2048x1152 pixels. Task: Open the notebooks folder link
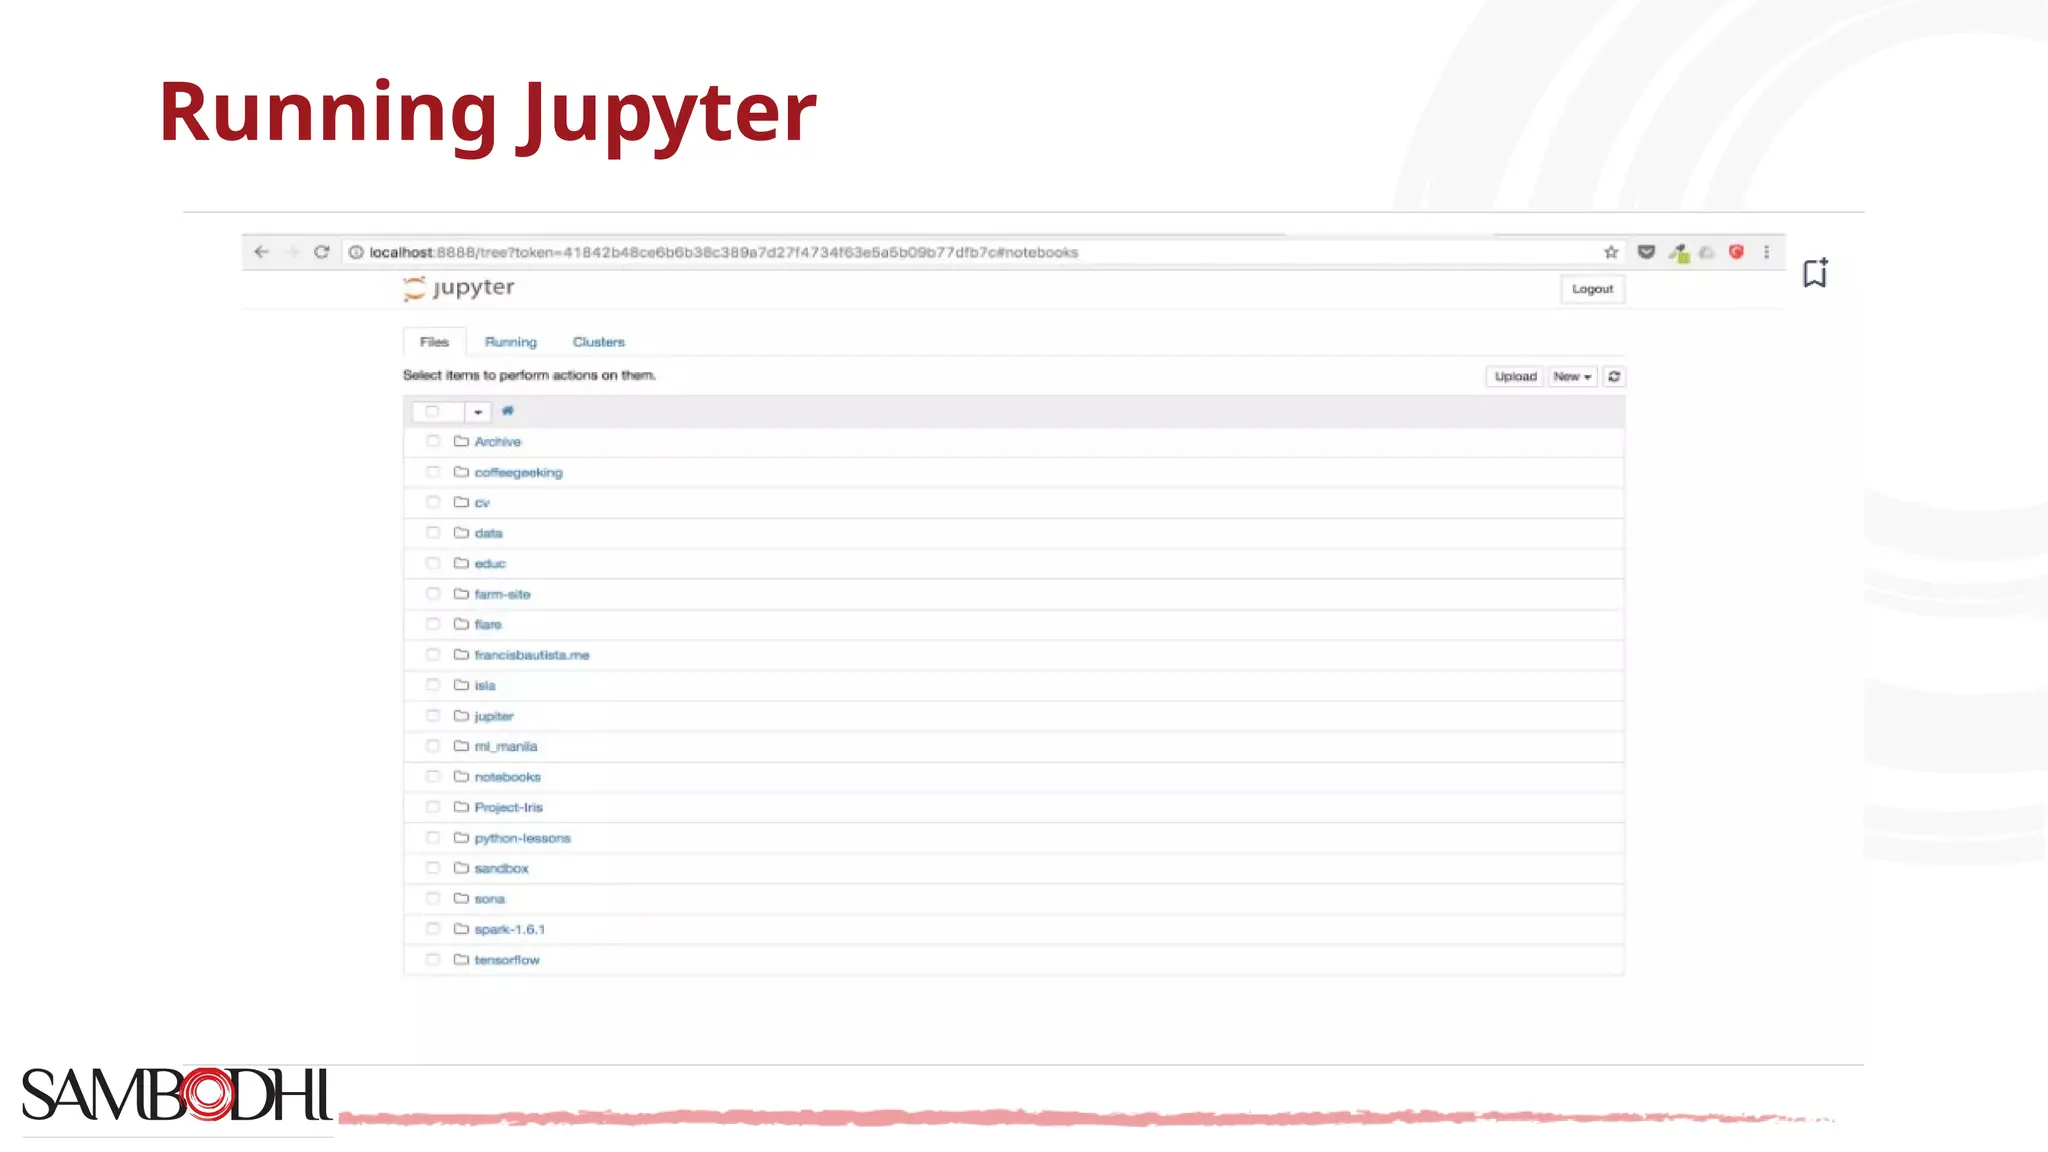[507, 777]
